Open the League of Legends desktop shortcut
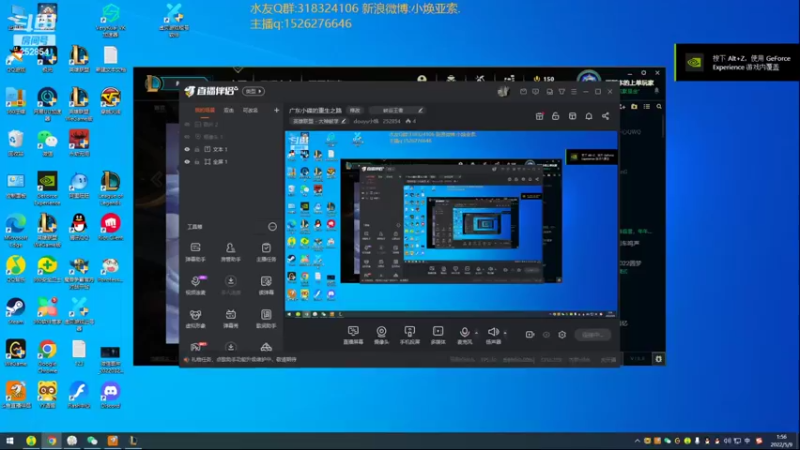Image resolution: width=800 pixels, height=450 pixels. point(110,188)
